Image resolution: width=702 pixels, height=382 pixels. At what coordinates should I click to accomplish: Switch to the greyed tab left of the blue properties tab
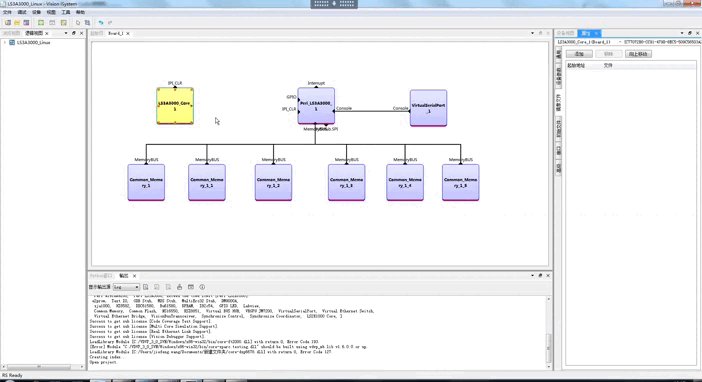coord(566,34)
